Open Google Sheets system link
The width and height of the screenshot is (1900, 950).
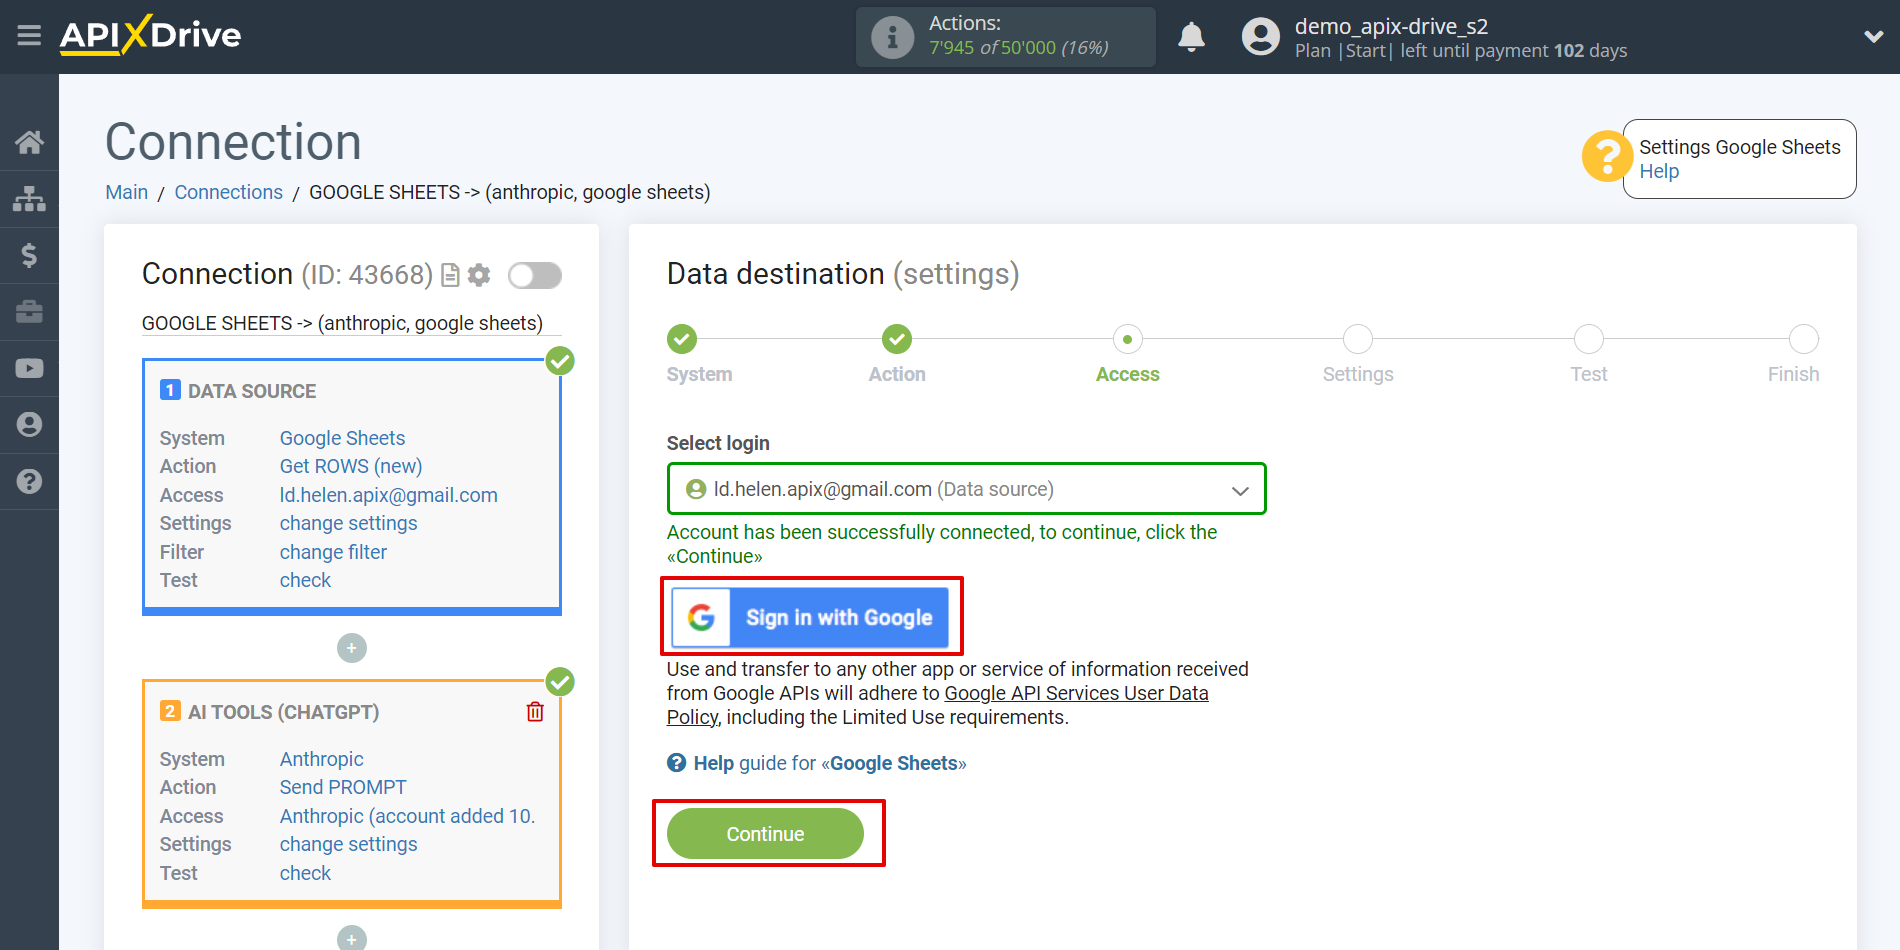(342, 438)
